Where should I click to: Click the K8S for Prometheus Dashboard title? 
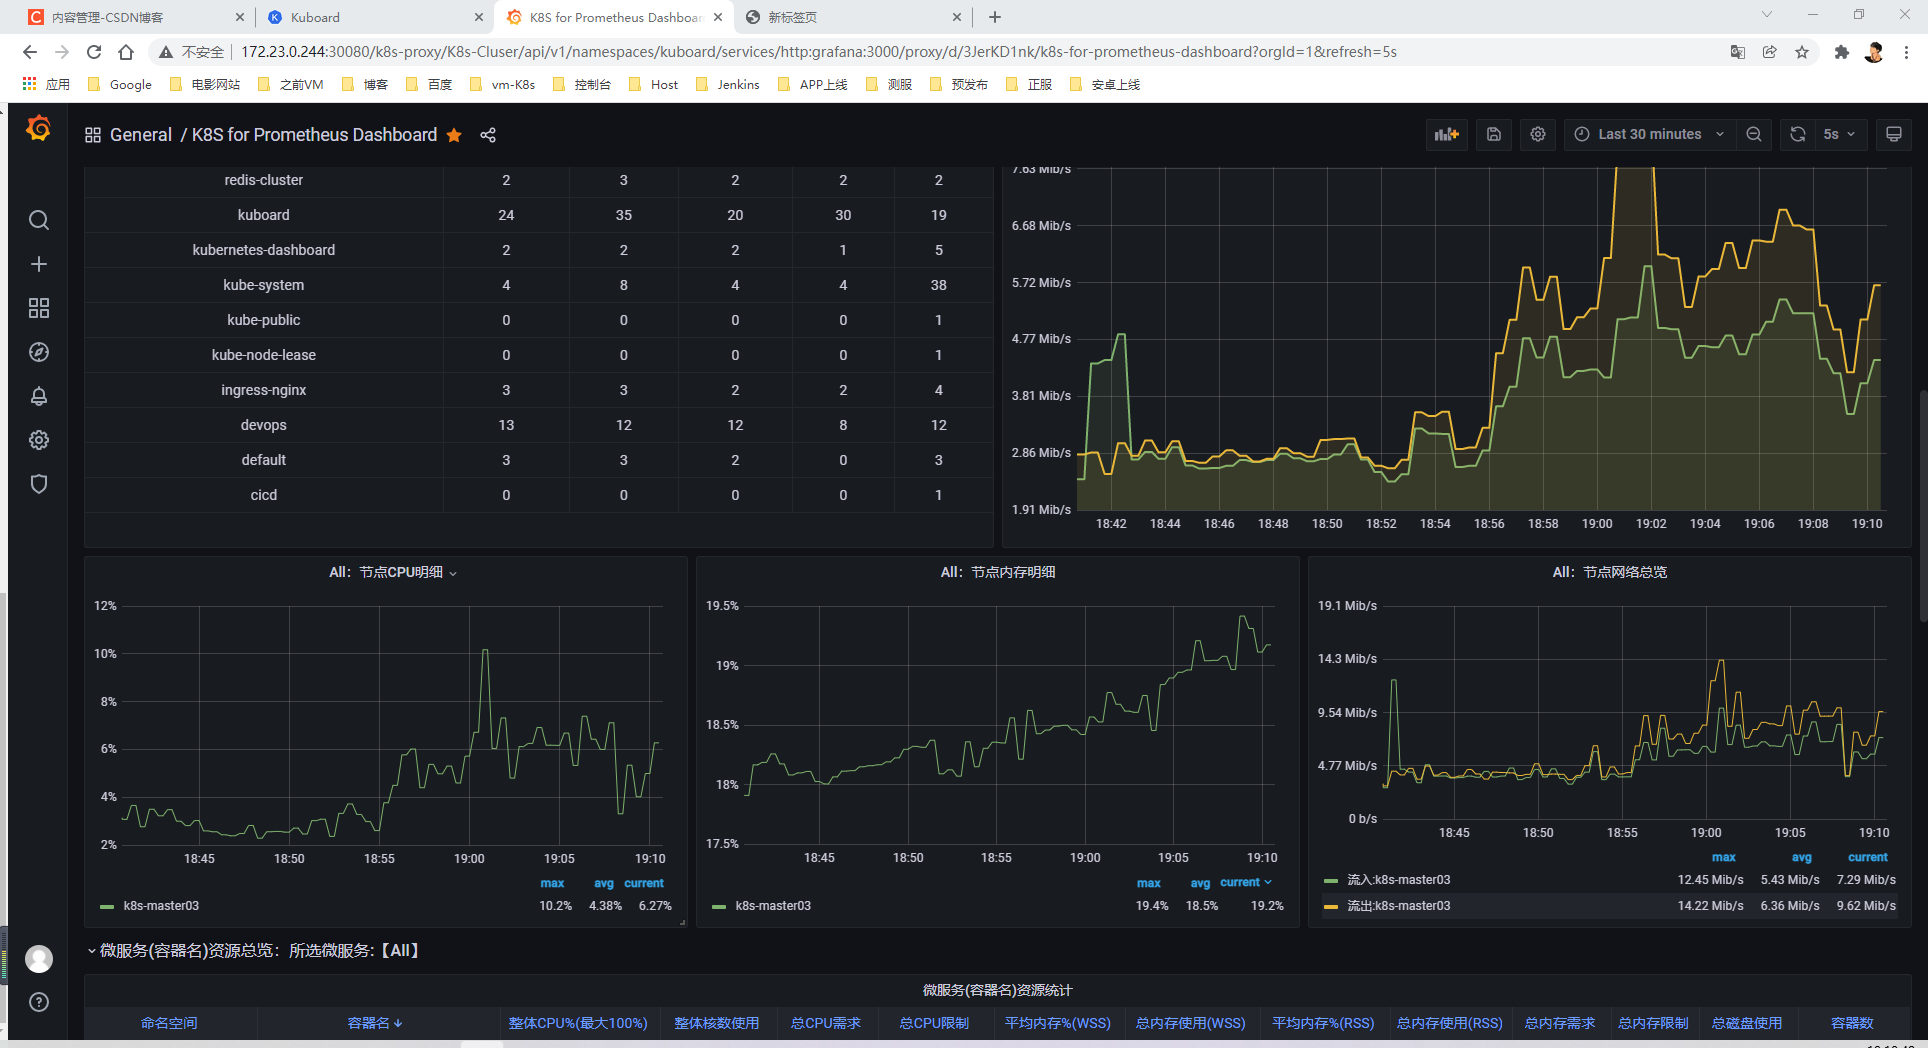tap(314, 135)
